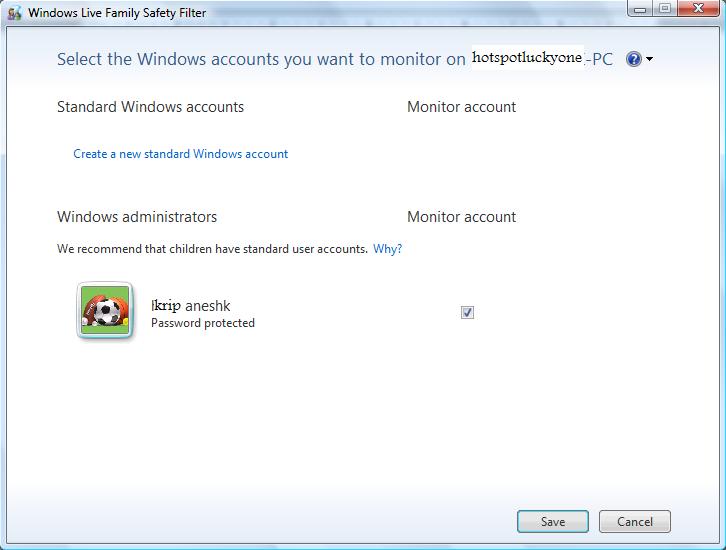Cancel the account selection dialog

coord(635,522)
